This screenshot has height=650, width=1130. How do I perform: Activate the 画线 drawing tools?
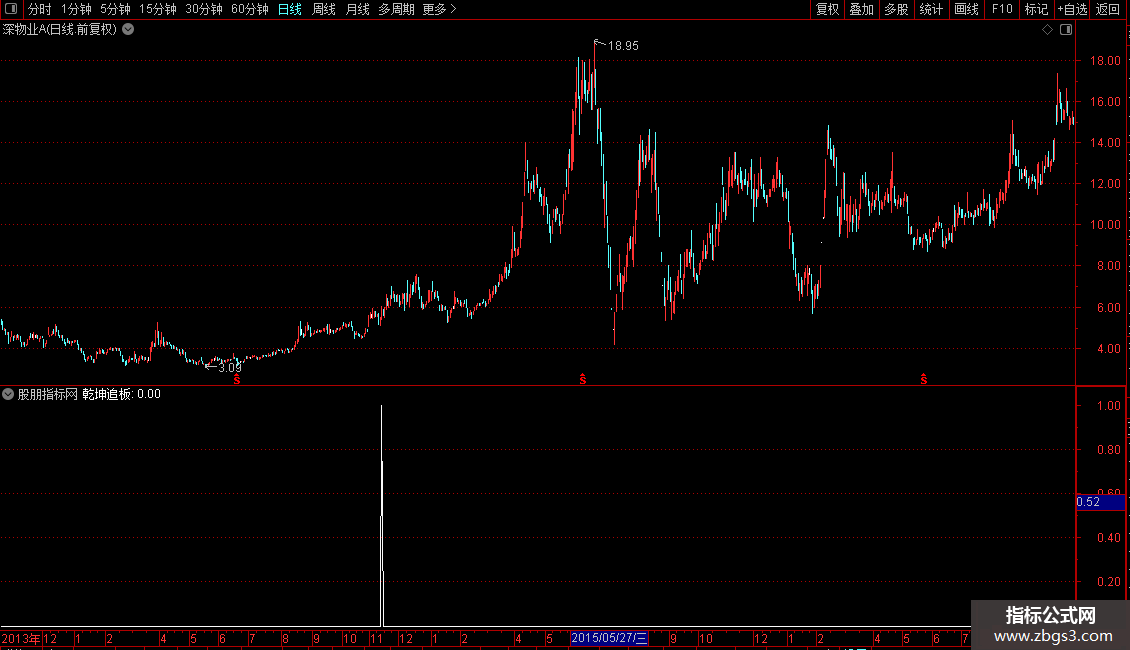tap(966, 9)
